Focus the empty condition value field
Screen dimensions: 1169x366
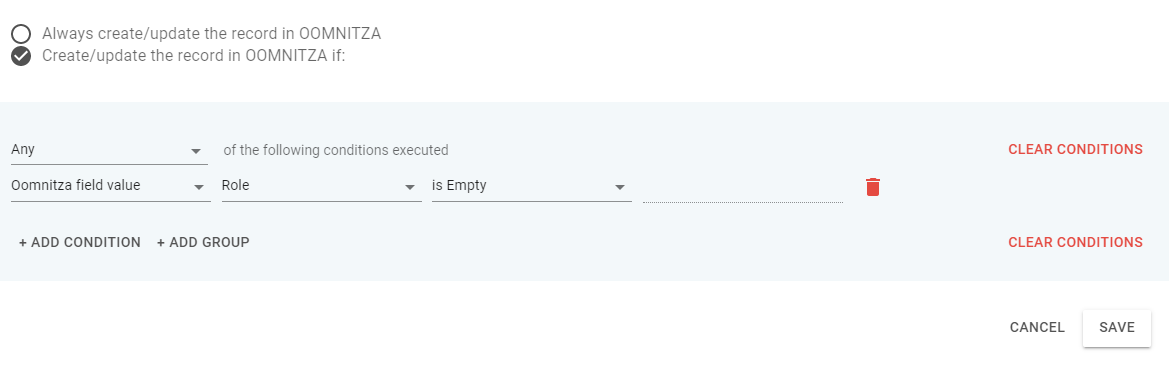click(x=743, y=188)
